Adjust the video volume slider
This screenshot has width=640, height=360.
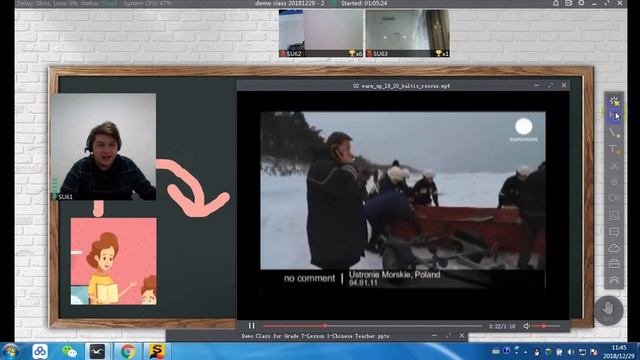547,326
